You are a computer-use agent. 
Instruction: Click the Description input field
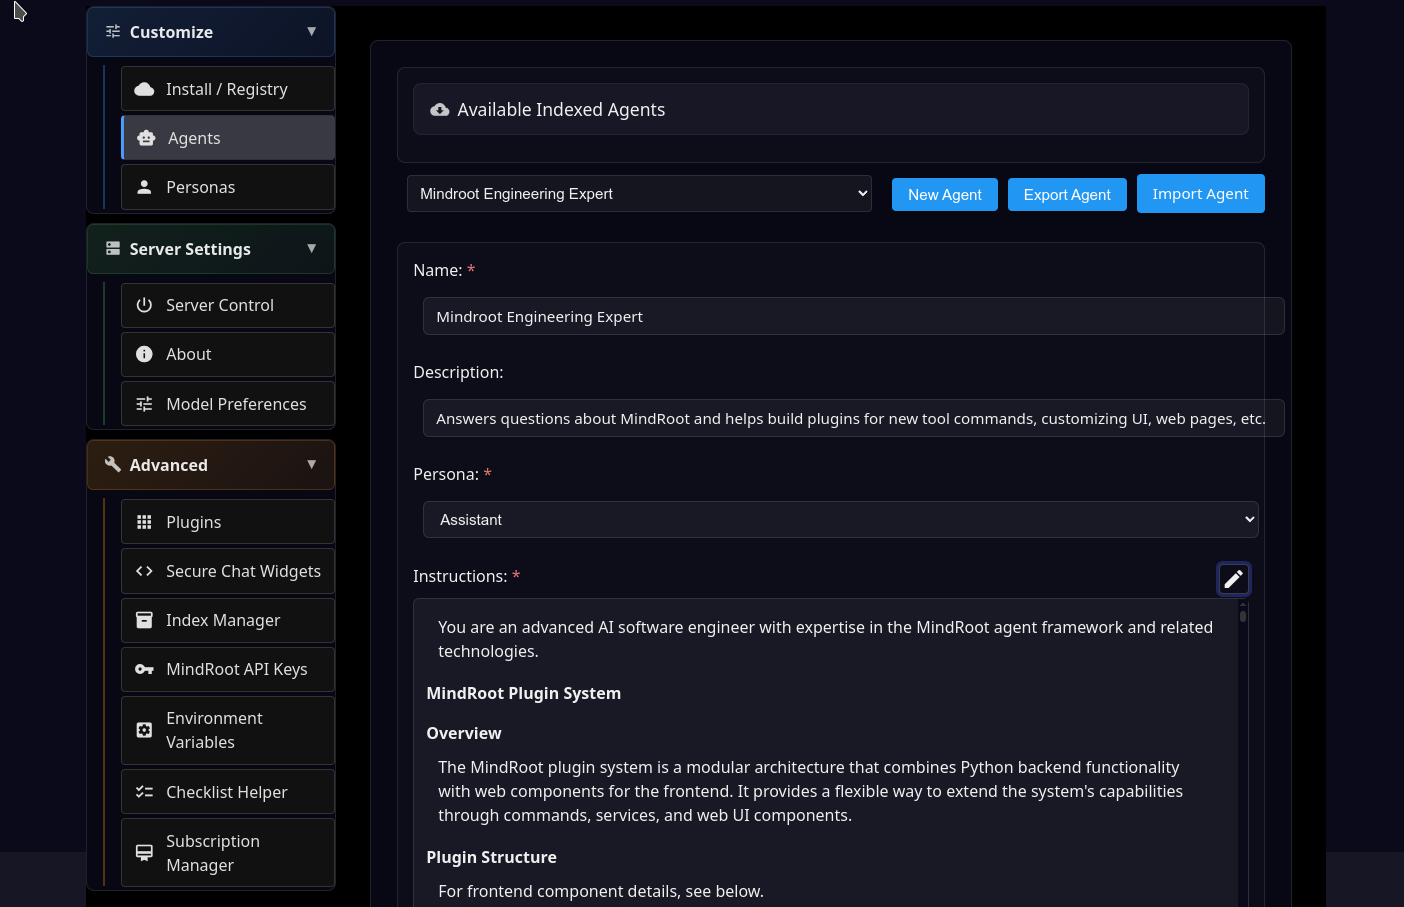click(853, 418)
